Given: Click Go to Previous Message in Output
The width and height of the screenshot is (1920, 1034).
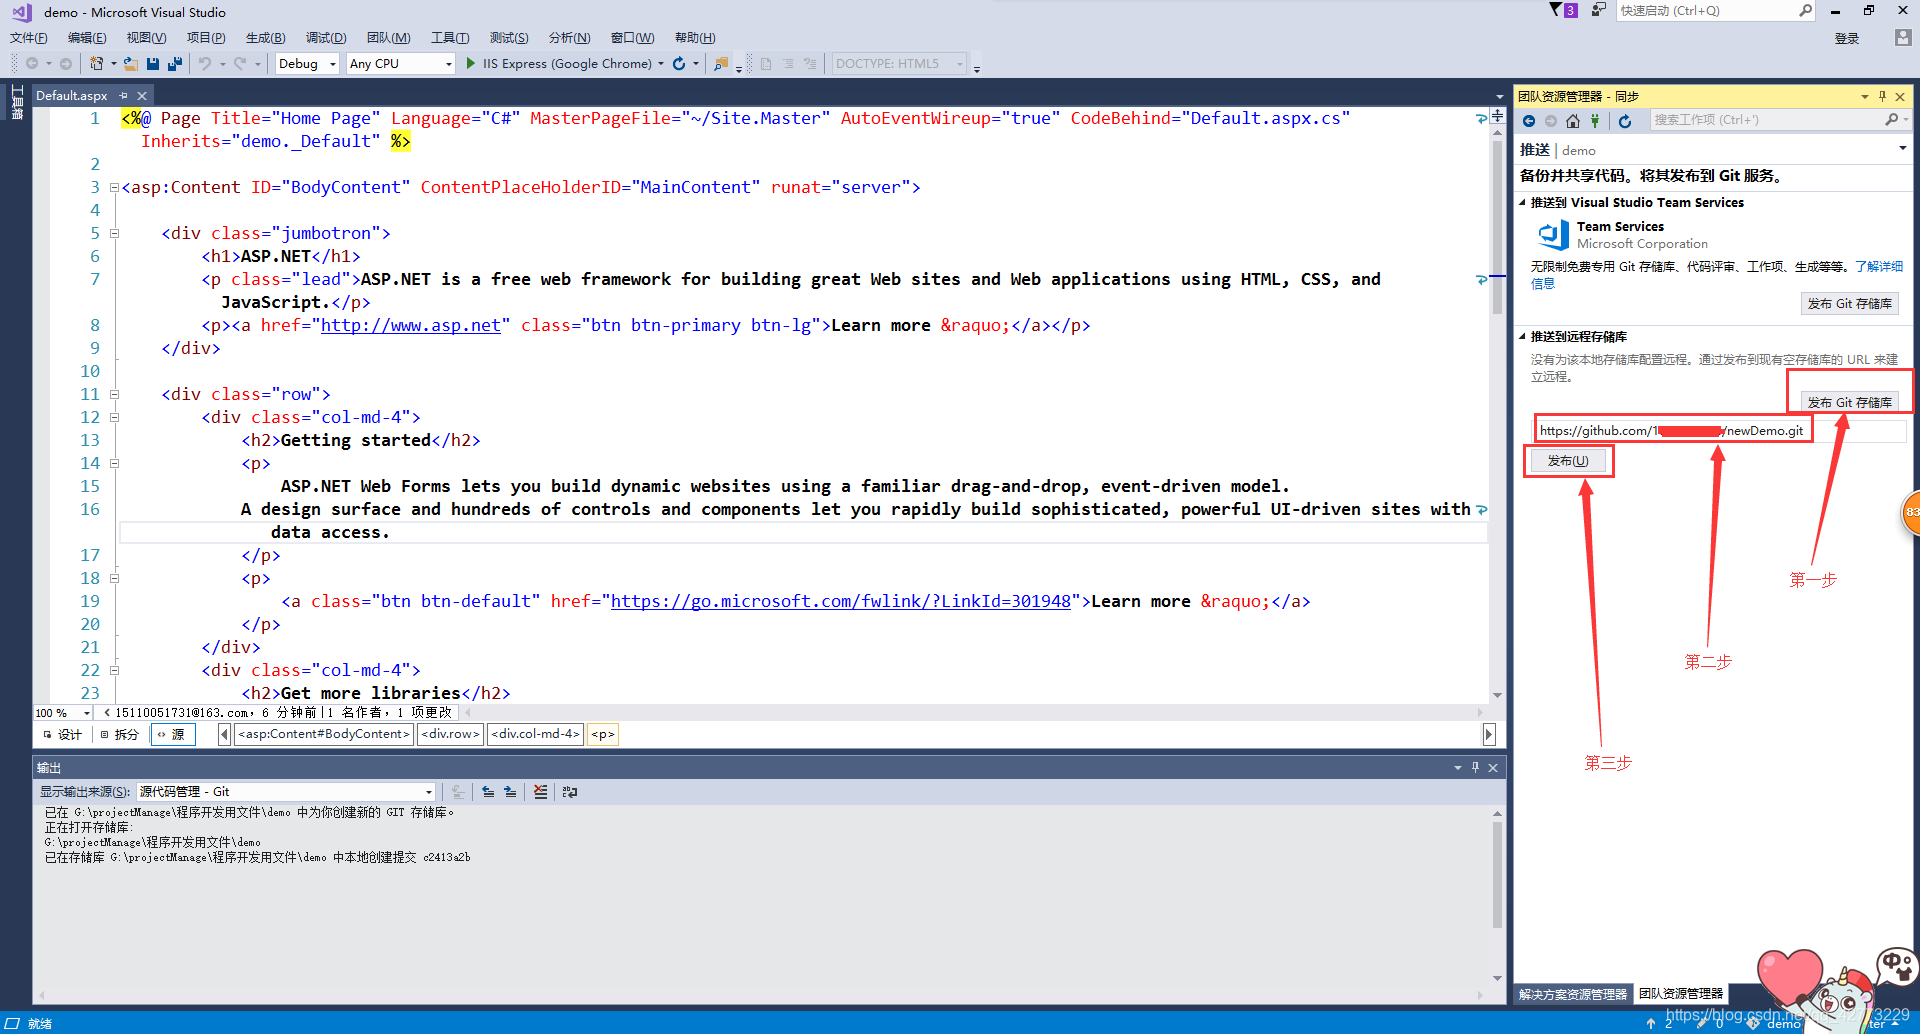Looking at the screenshot, I should point(488,792).
